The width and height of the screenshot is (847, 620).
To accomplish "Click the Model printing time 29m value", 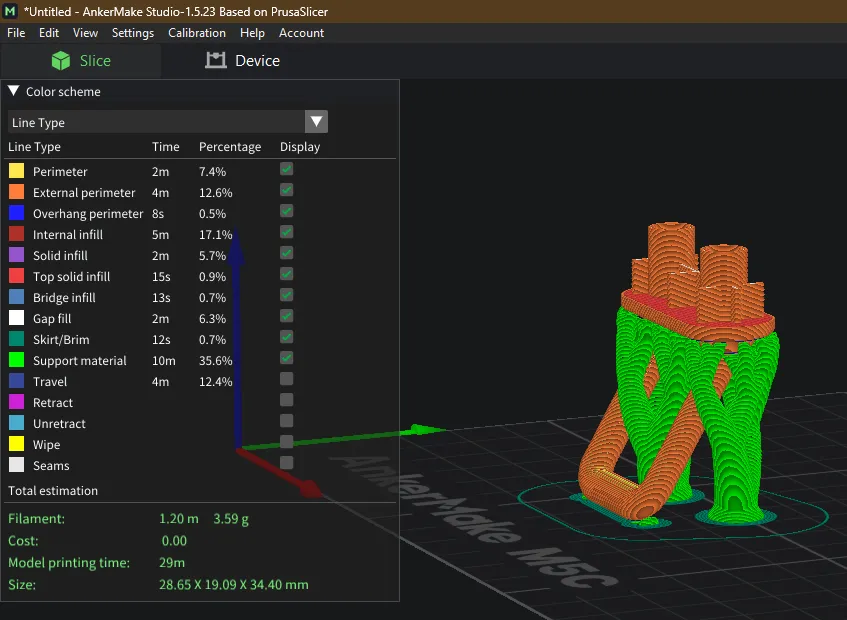I will [172, 563].
